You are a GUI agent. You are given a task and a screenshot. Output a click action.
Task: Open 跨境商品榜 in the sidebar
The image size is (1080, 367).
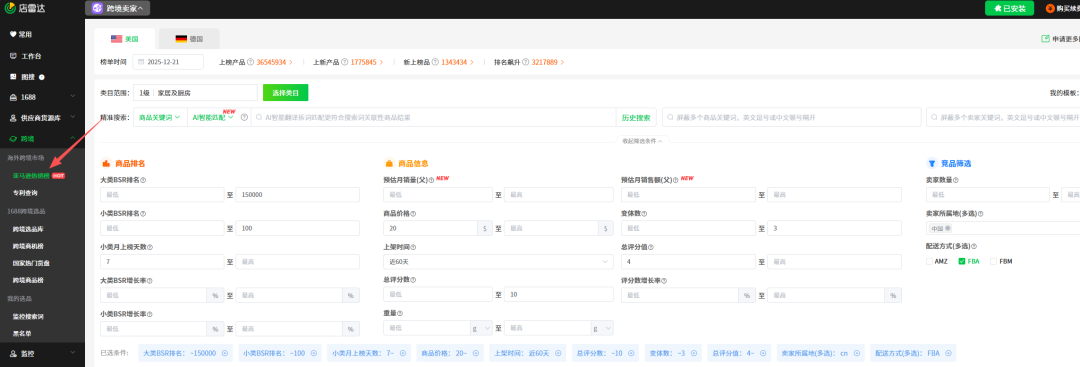28,280
